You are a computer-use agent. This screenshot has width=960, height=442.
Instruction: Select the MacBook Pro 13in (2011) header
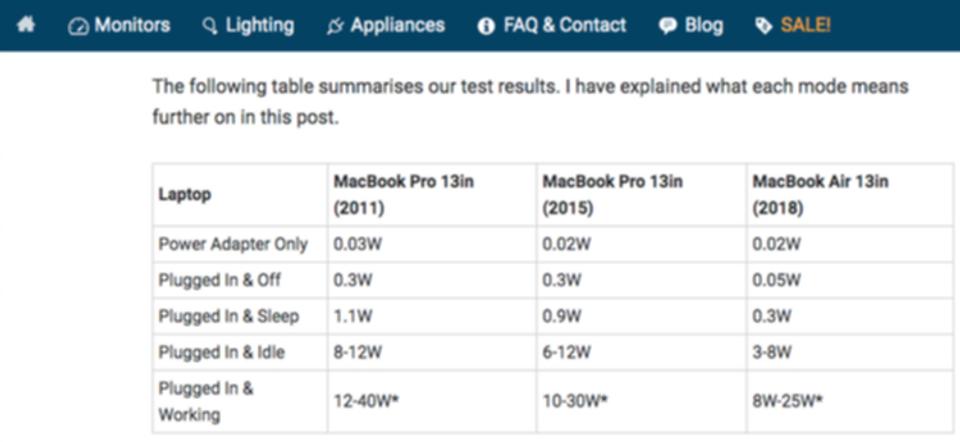[403, 195]
